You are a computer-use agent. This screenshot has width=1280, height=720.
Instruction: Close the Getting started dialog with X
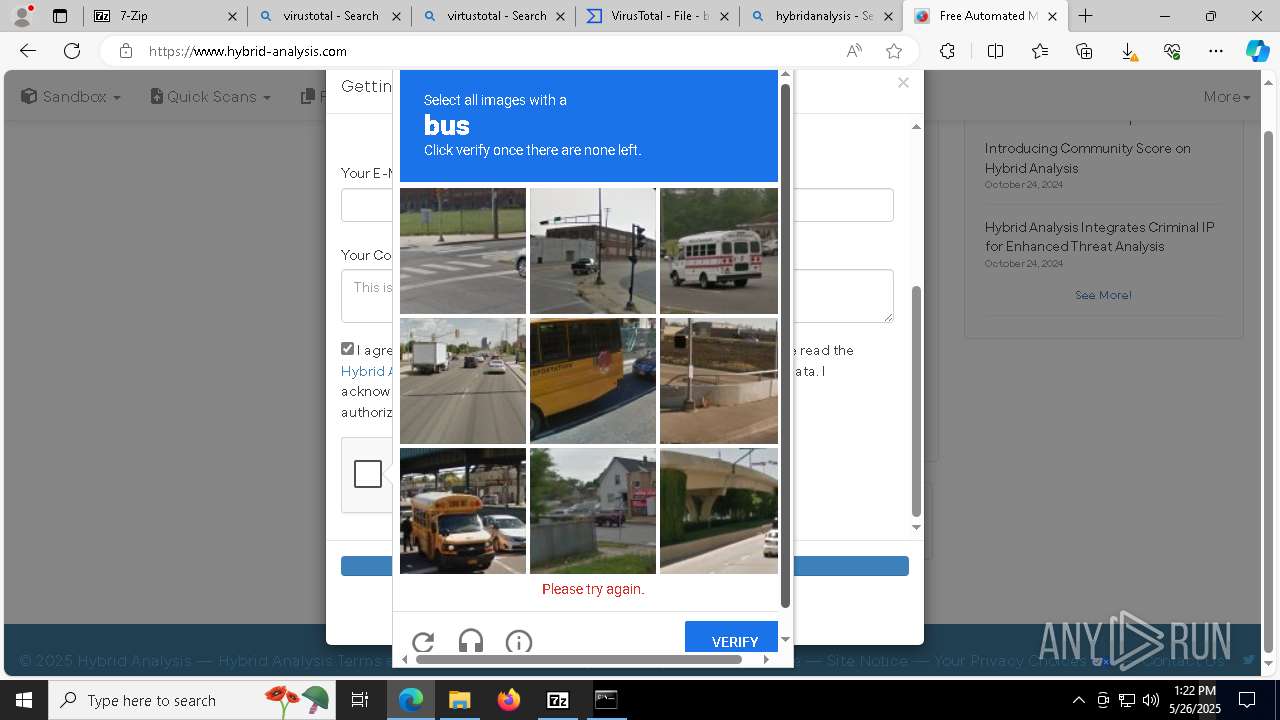[903, 83]
